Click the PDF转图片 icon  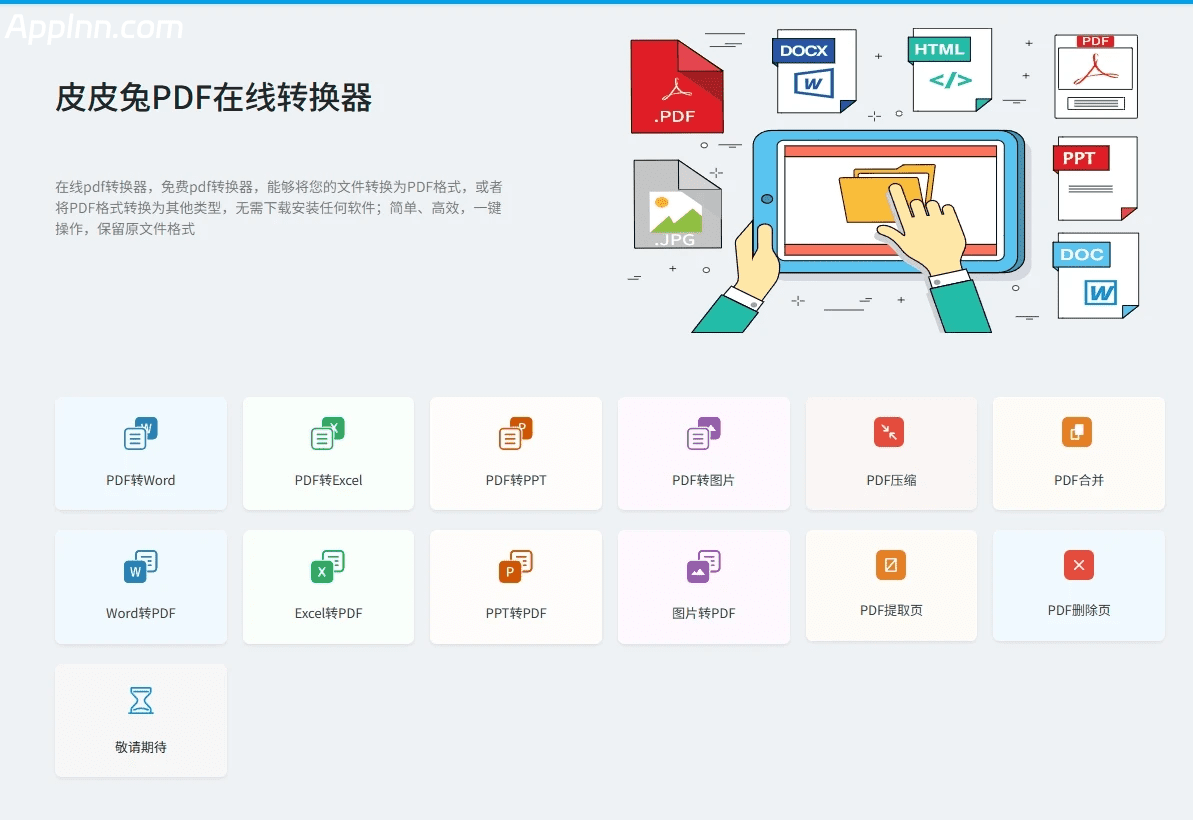pos(704,433)
